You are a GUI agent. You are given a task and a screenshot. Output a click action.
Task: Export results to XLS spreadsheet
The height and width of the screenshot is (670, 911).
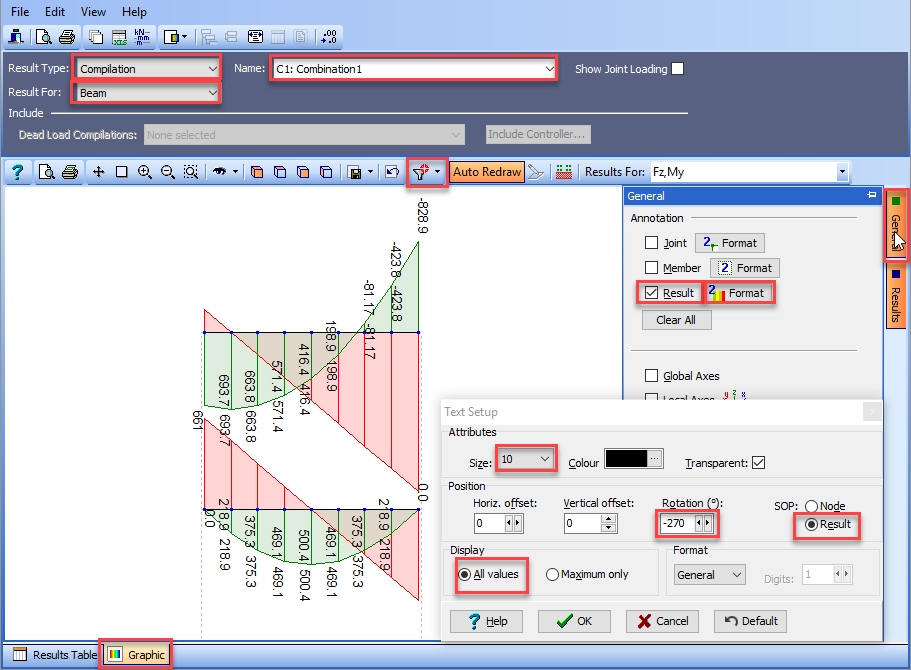point(119,37)
